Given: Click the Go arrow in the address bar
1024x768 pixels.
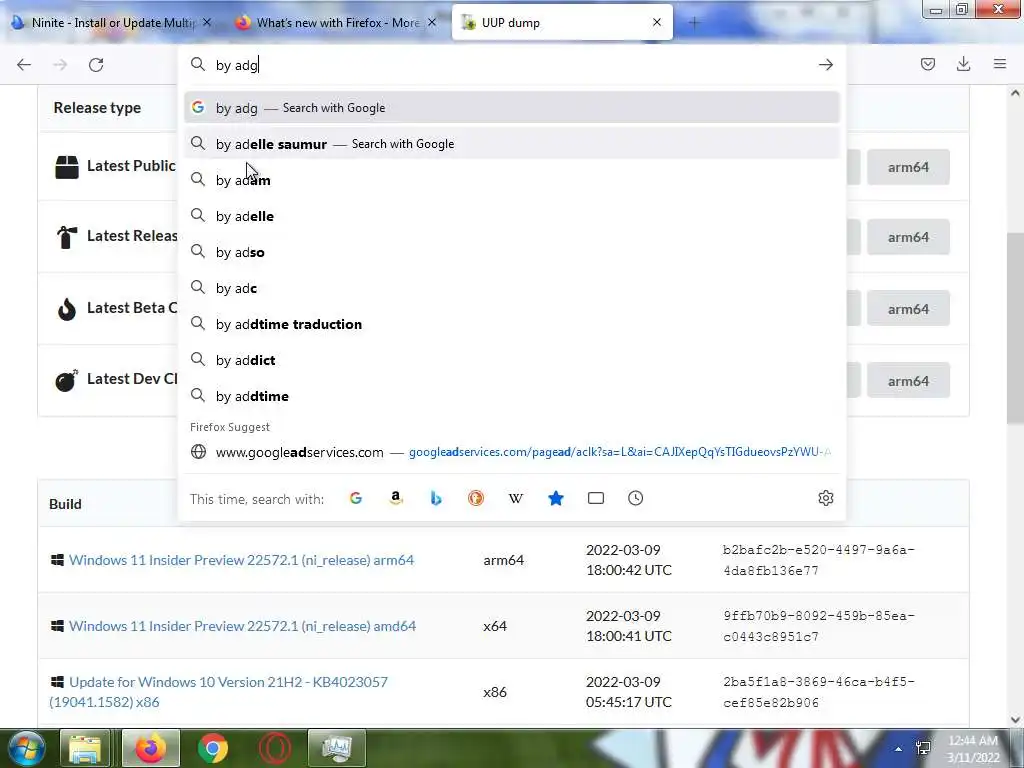Looking at the screenshot, I should (x=825, y=65).
